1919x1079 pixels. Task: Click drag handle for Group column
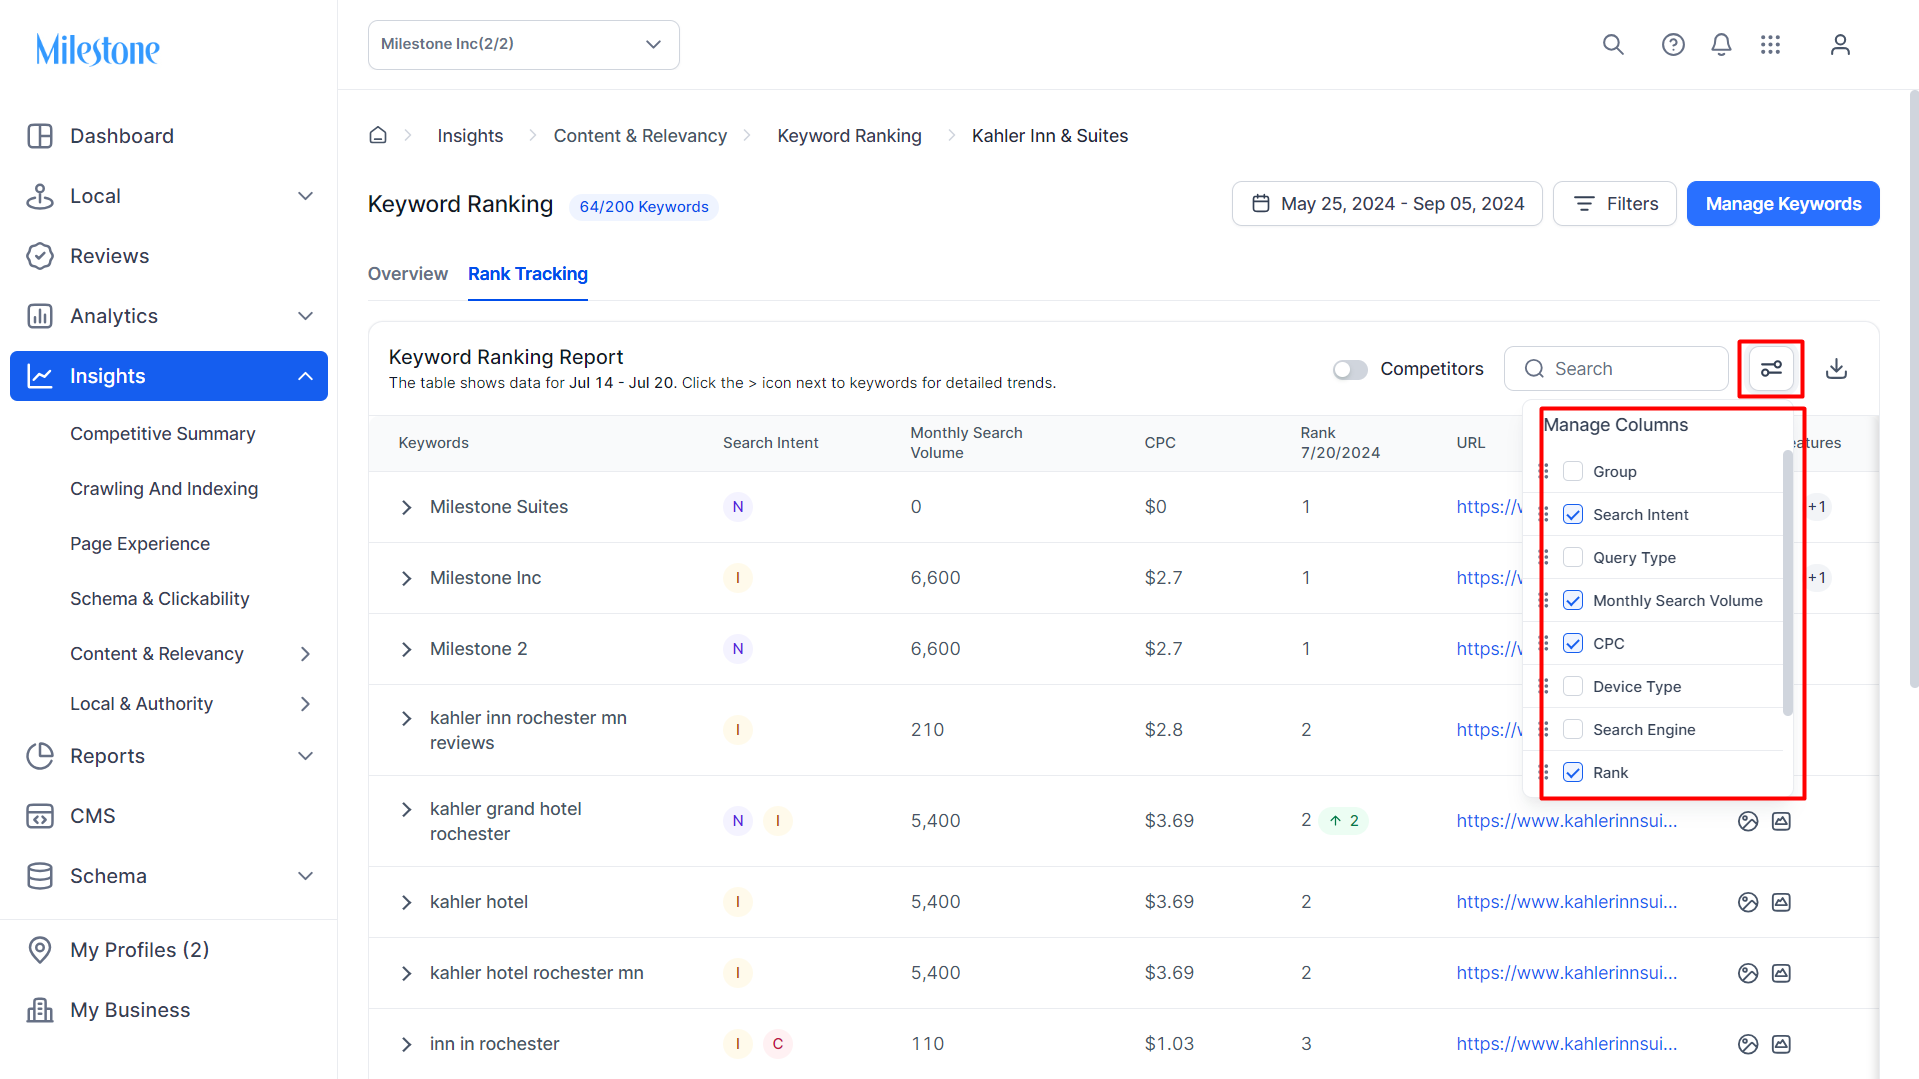pyautogui.click(x=1544, y=471)
